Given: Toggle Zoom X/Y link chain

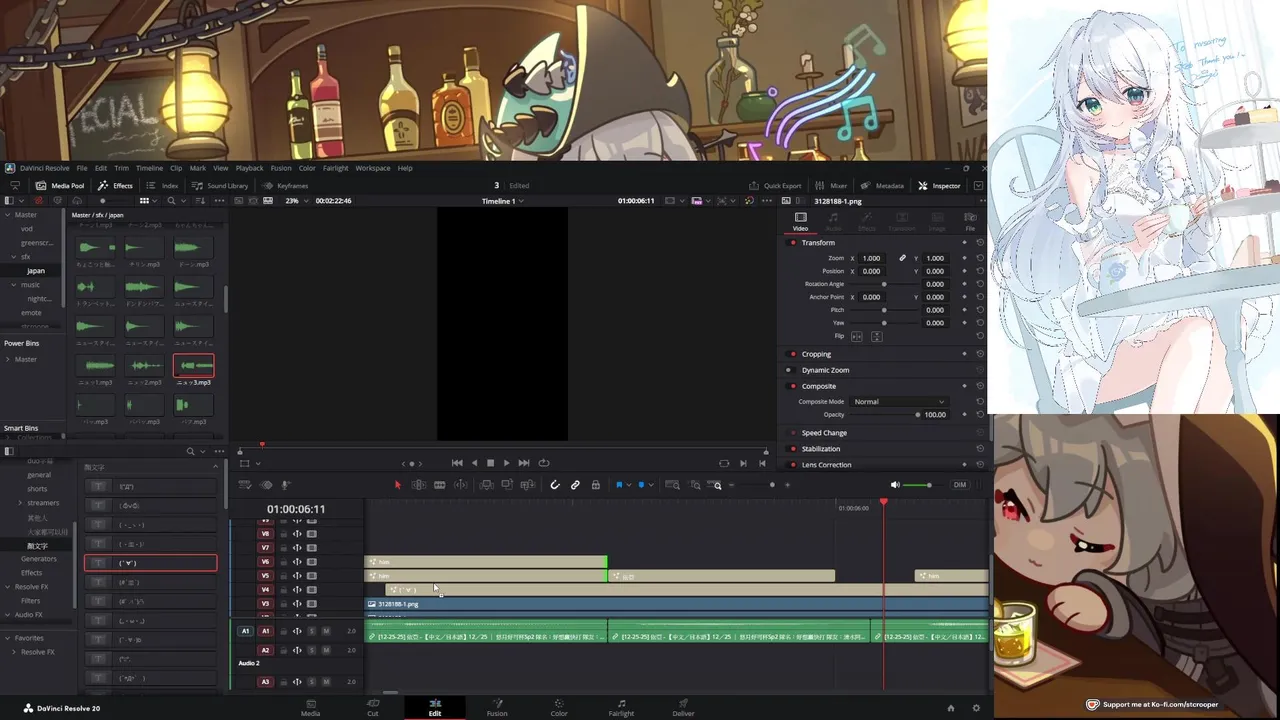Looking at the screenshot, I should tap(902, 258).
